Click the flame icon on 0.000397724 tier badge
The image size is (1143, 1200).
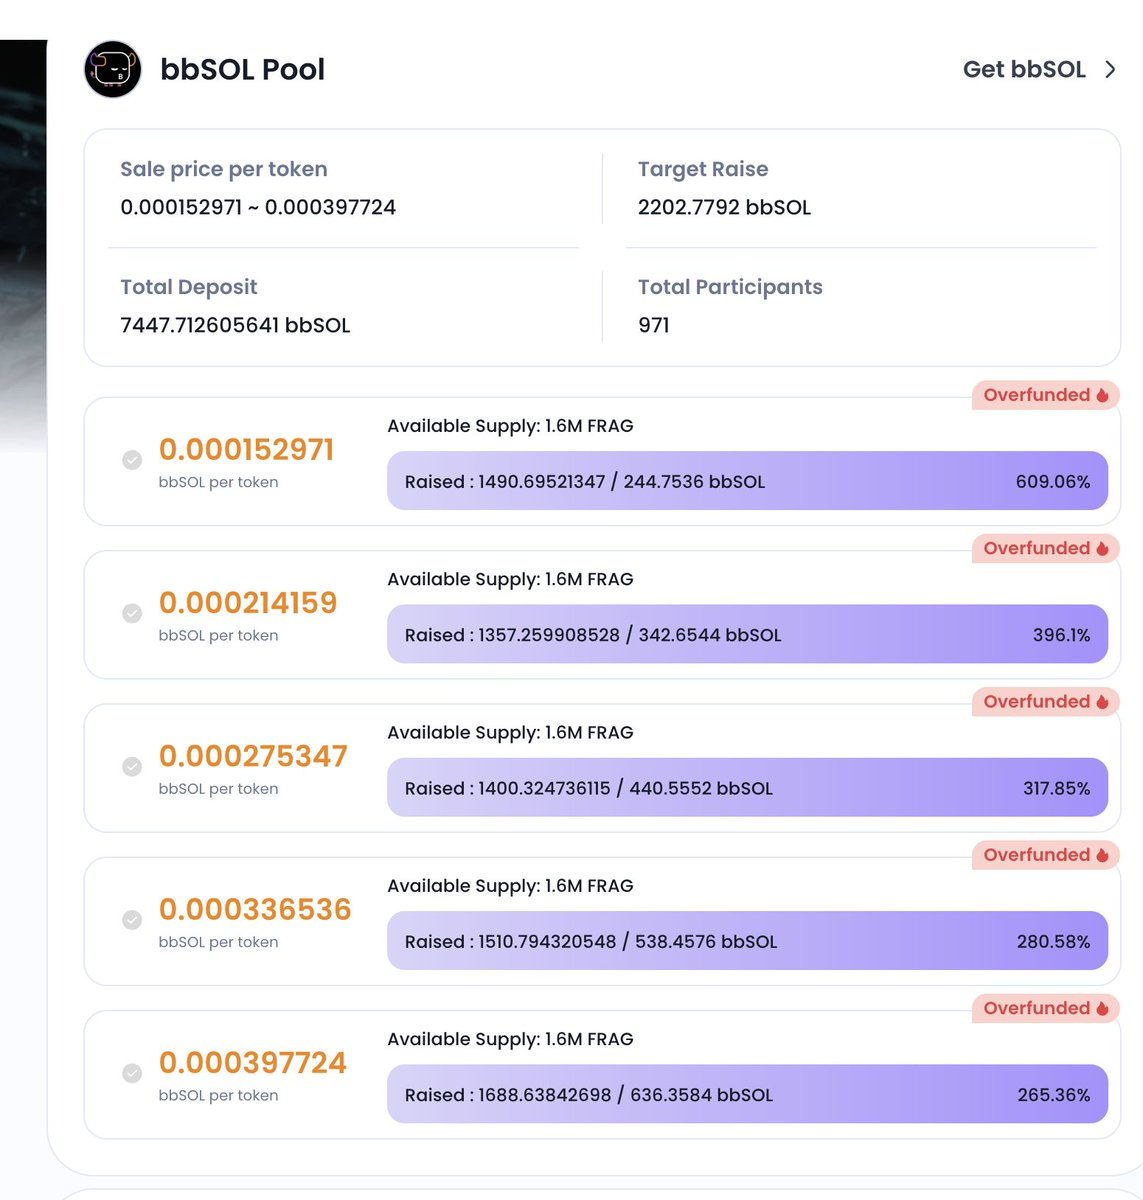[x=1102, y=1008]
